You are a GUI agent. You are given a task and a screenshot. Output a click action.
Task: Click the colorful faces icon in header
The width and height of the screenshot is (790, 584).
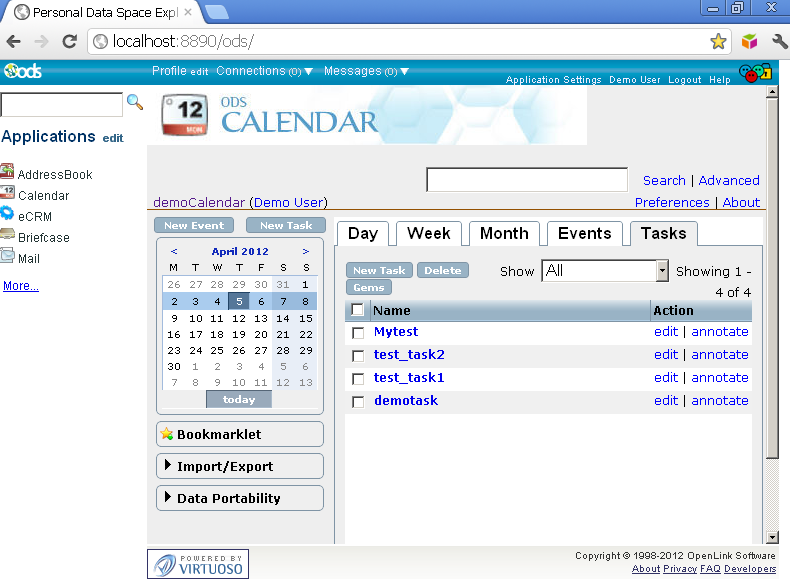pos(755,73)
